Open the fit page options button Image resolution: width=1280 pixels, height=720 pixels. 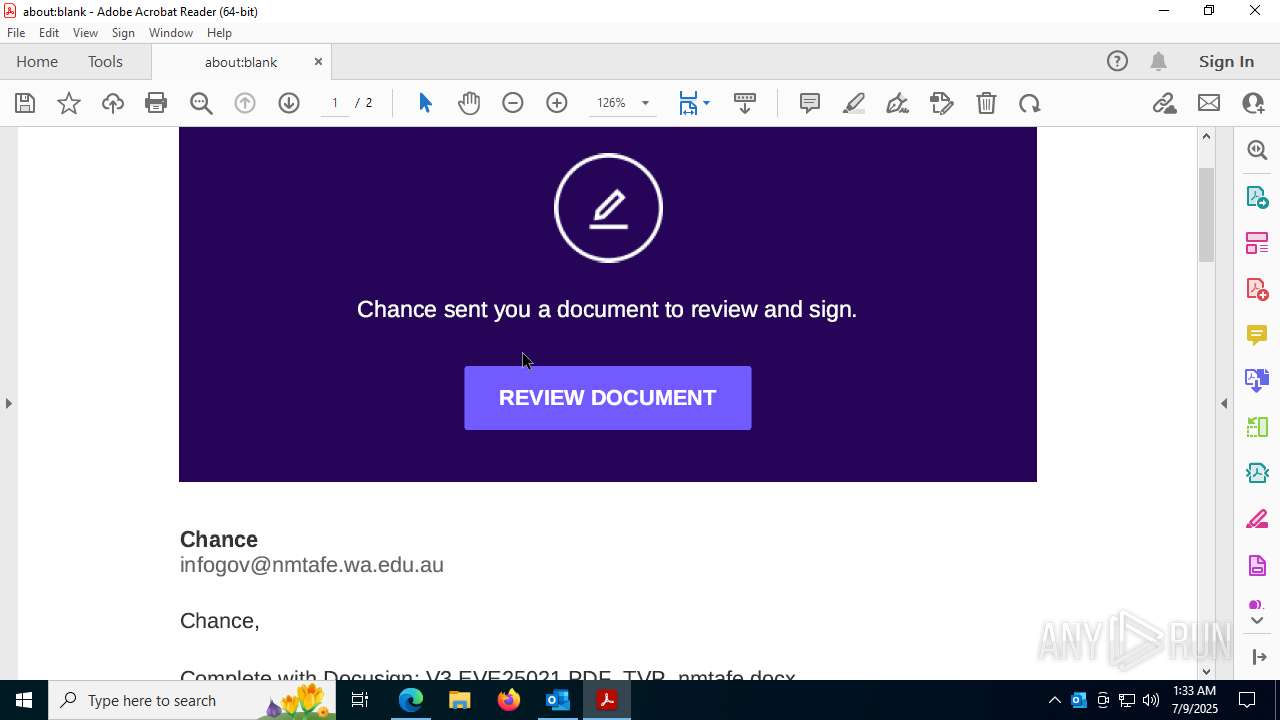pos(694,103)
